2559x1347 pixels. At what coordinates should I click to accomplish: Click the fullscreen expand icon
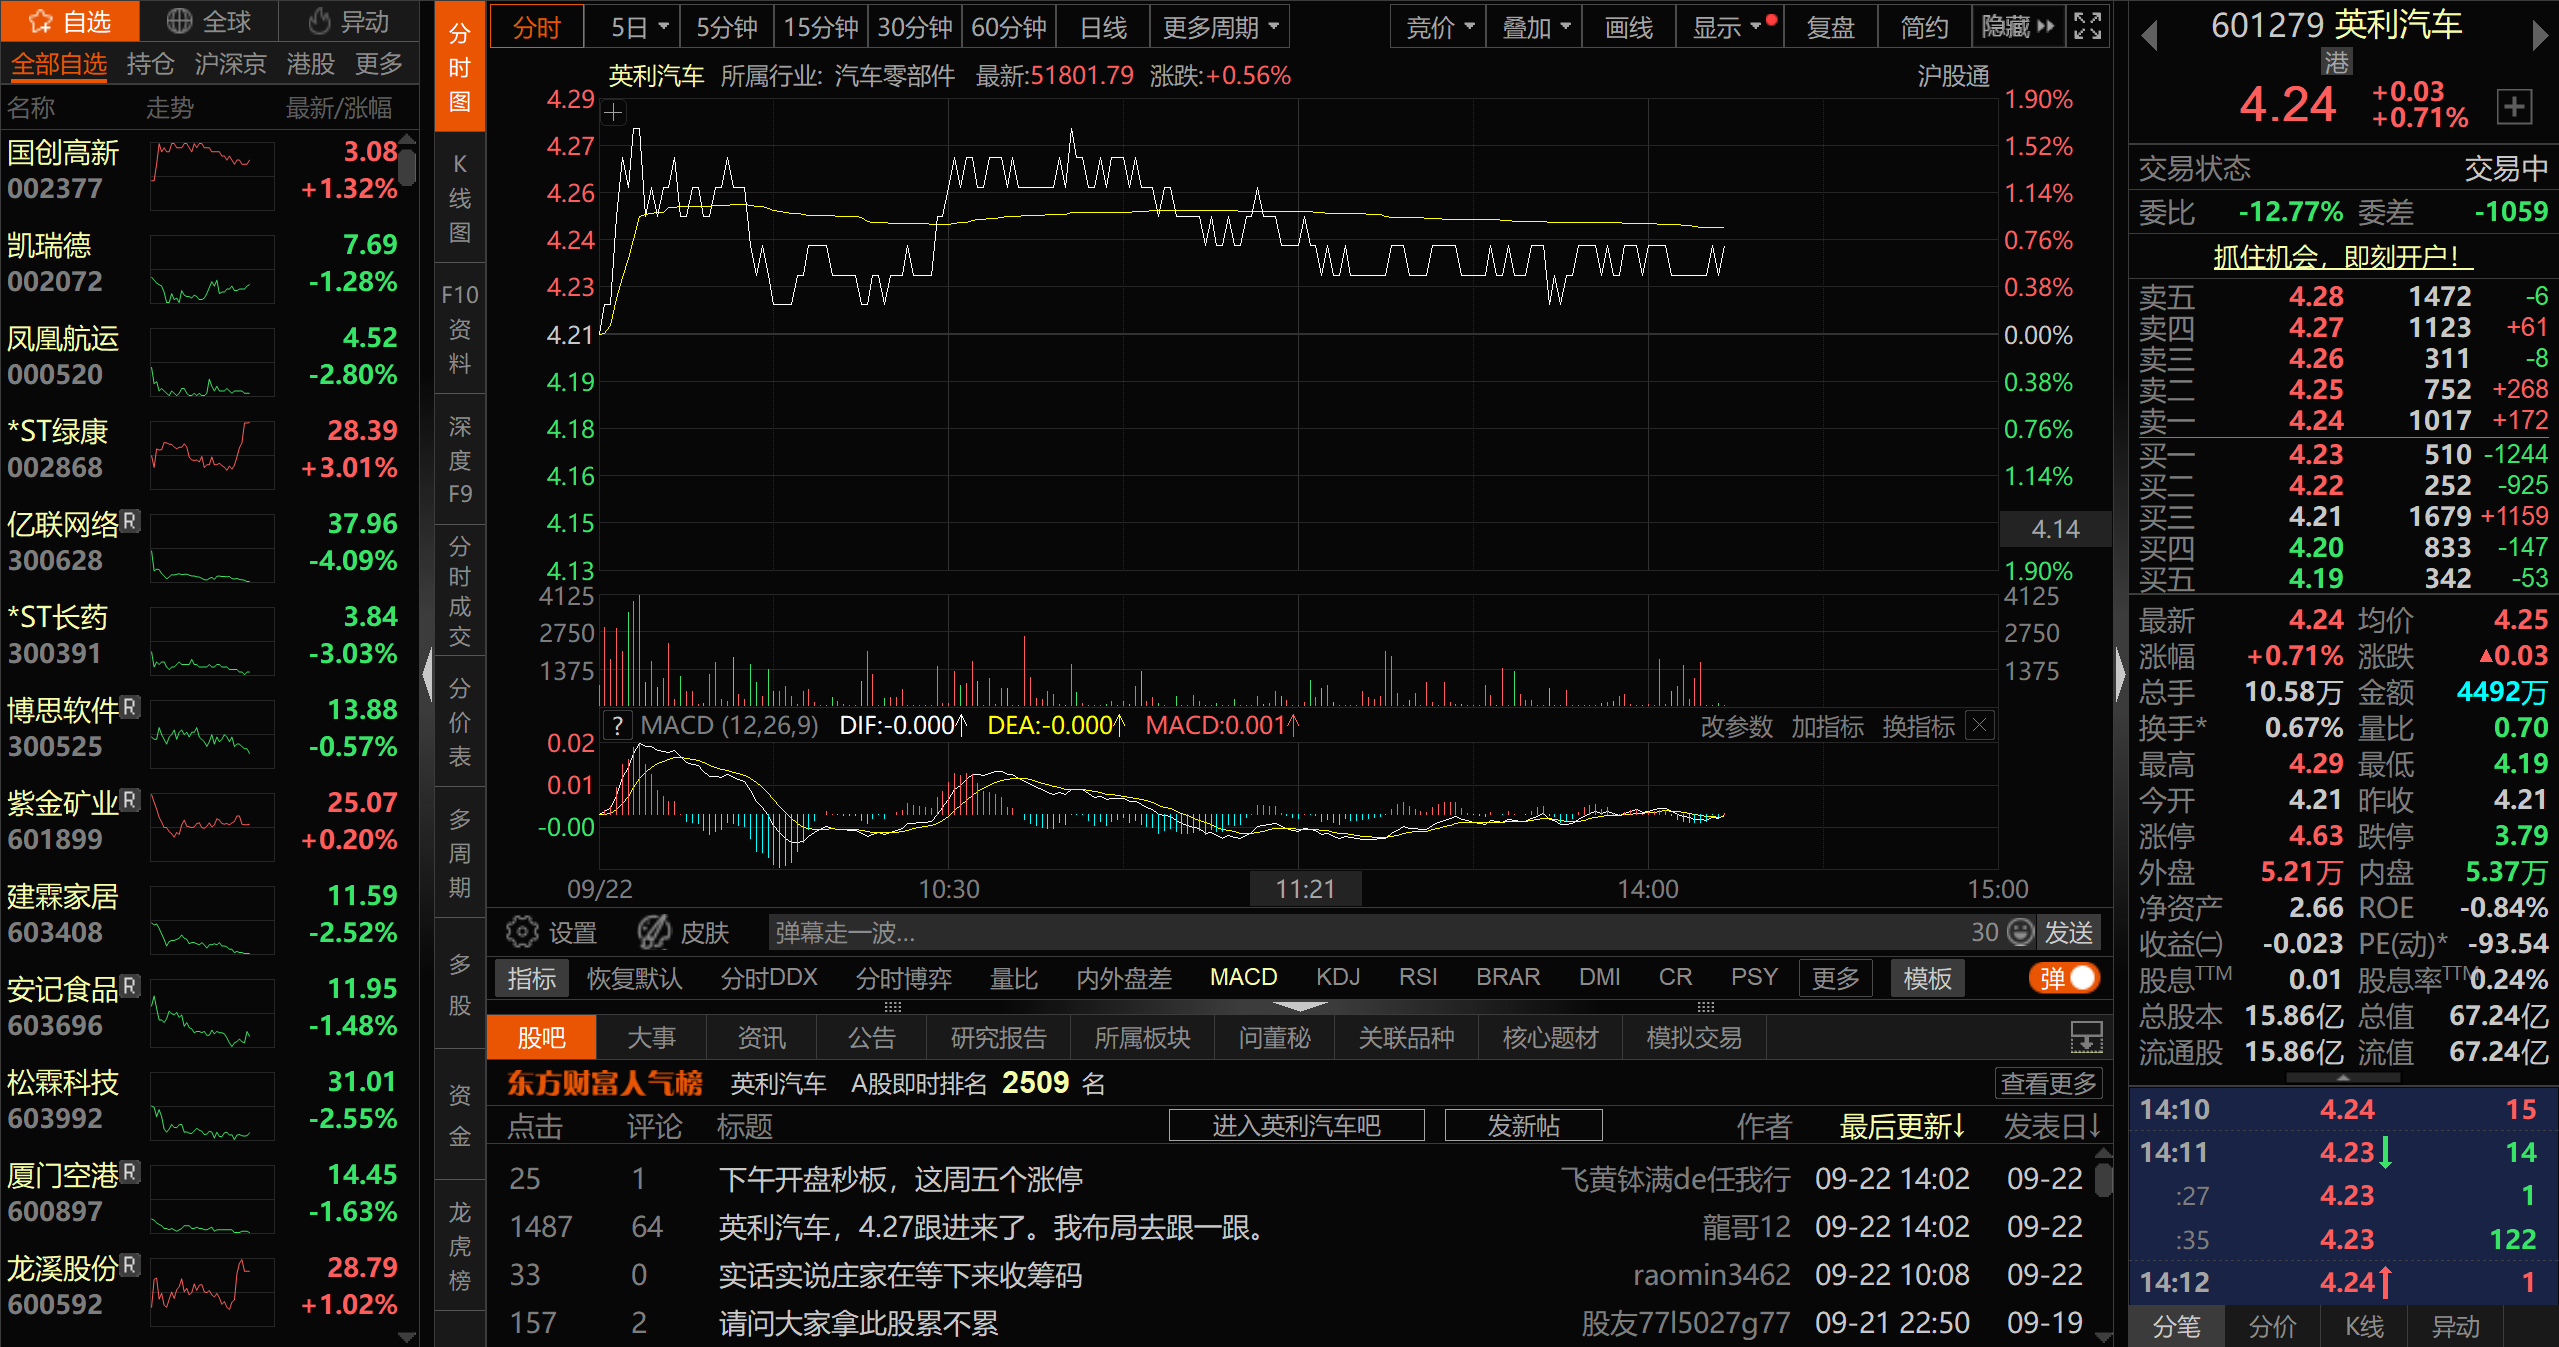(2088, 26)
